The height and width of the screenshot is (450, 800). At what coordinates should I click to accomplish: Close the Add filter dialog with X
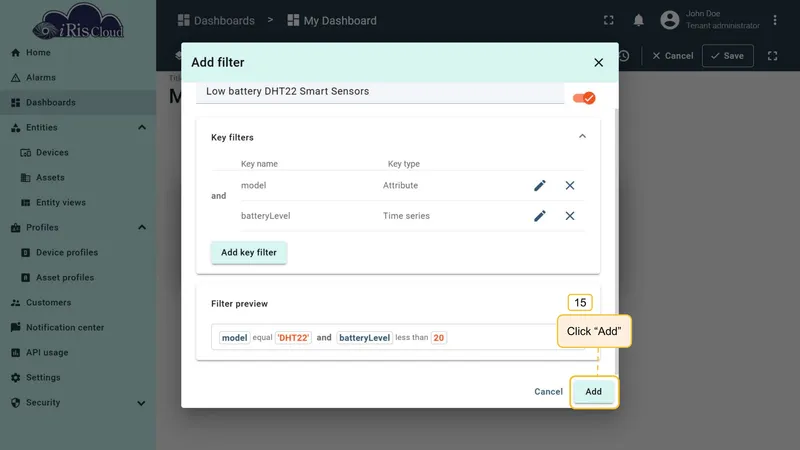coord(598,62)
